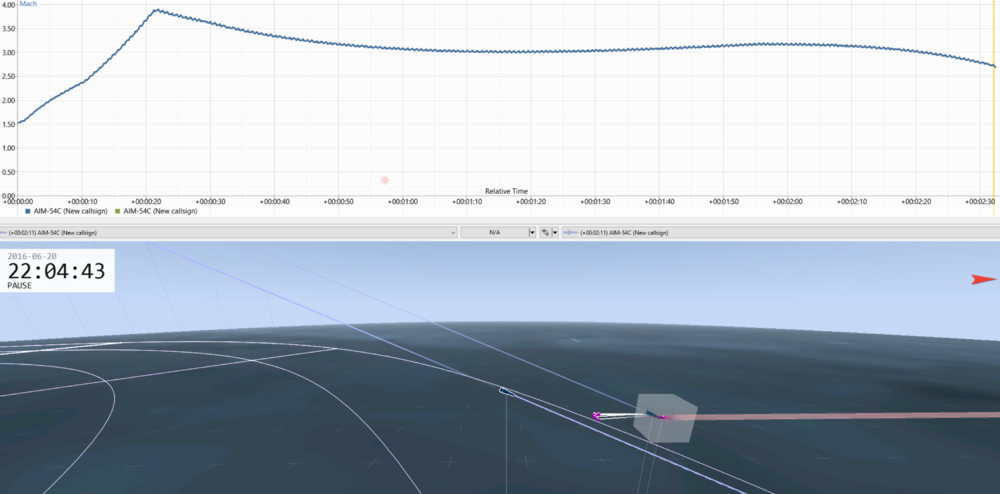Click the 4.00 value on Mach axis
Screen dimensions: 1000x494
click(x=8, y=5)
